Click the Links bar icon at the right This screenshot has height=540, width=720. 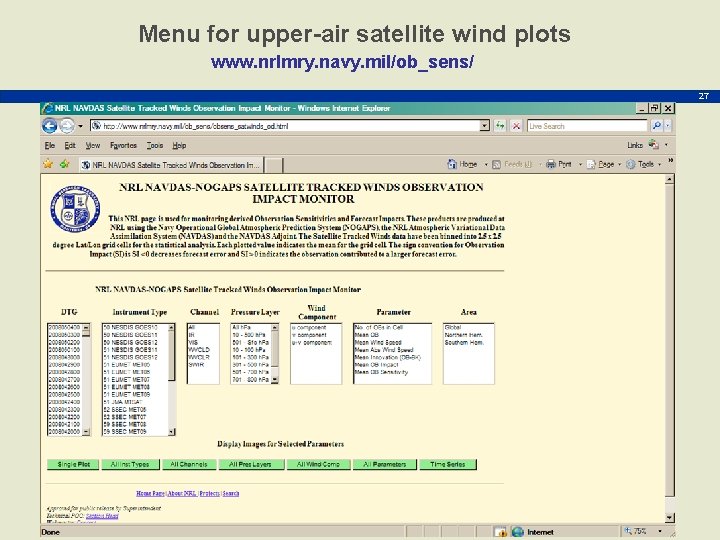click(x=653, y=145)
